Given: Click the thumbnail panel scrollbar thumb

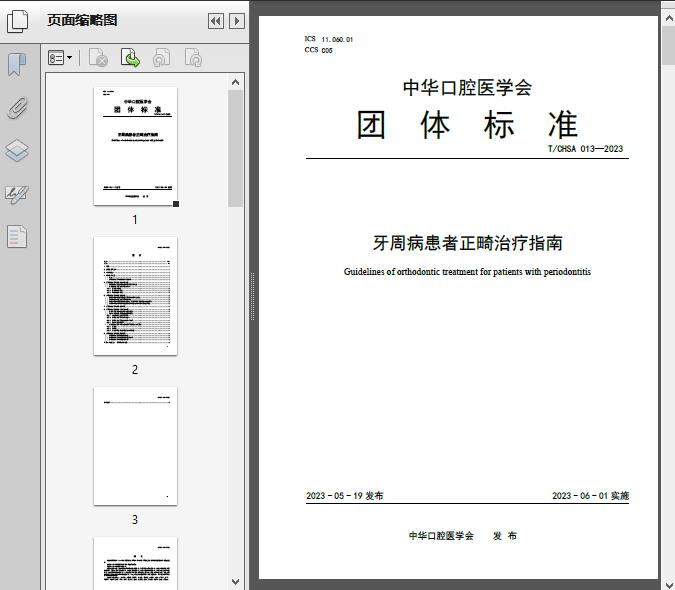Looking at the screenshot, I should [235, 148].
